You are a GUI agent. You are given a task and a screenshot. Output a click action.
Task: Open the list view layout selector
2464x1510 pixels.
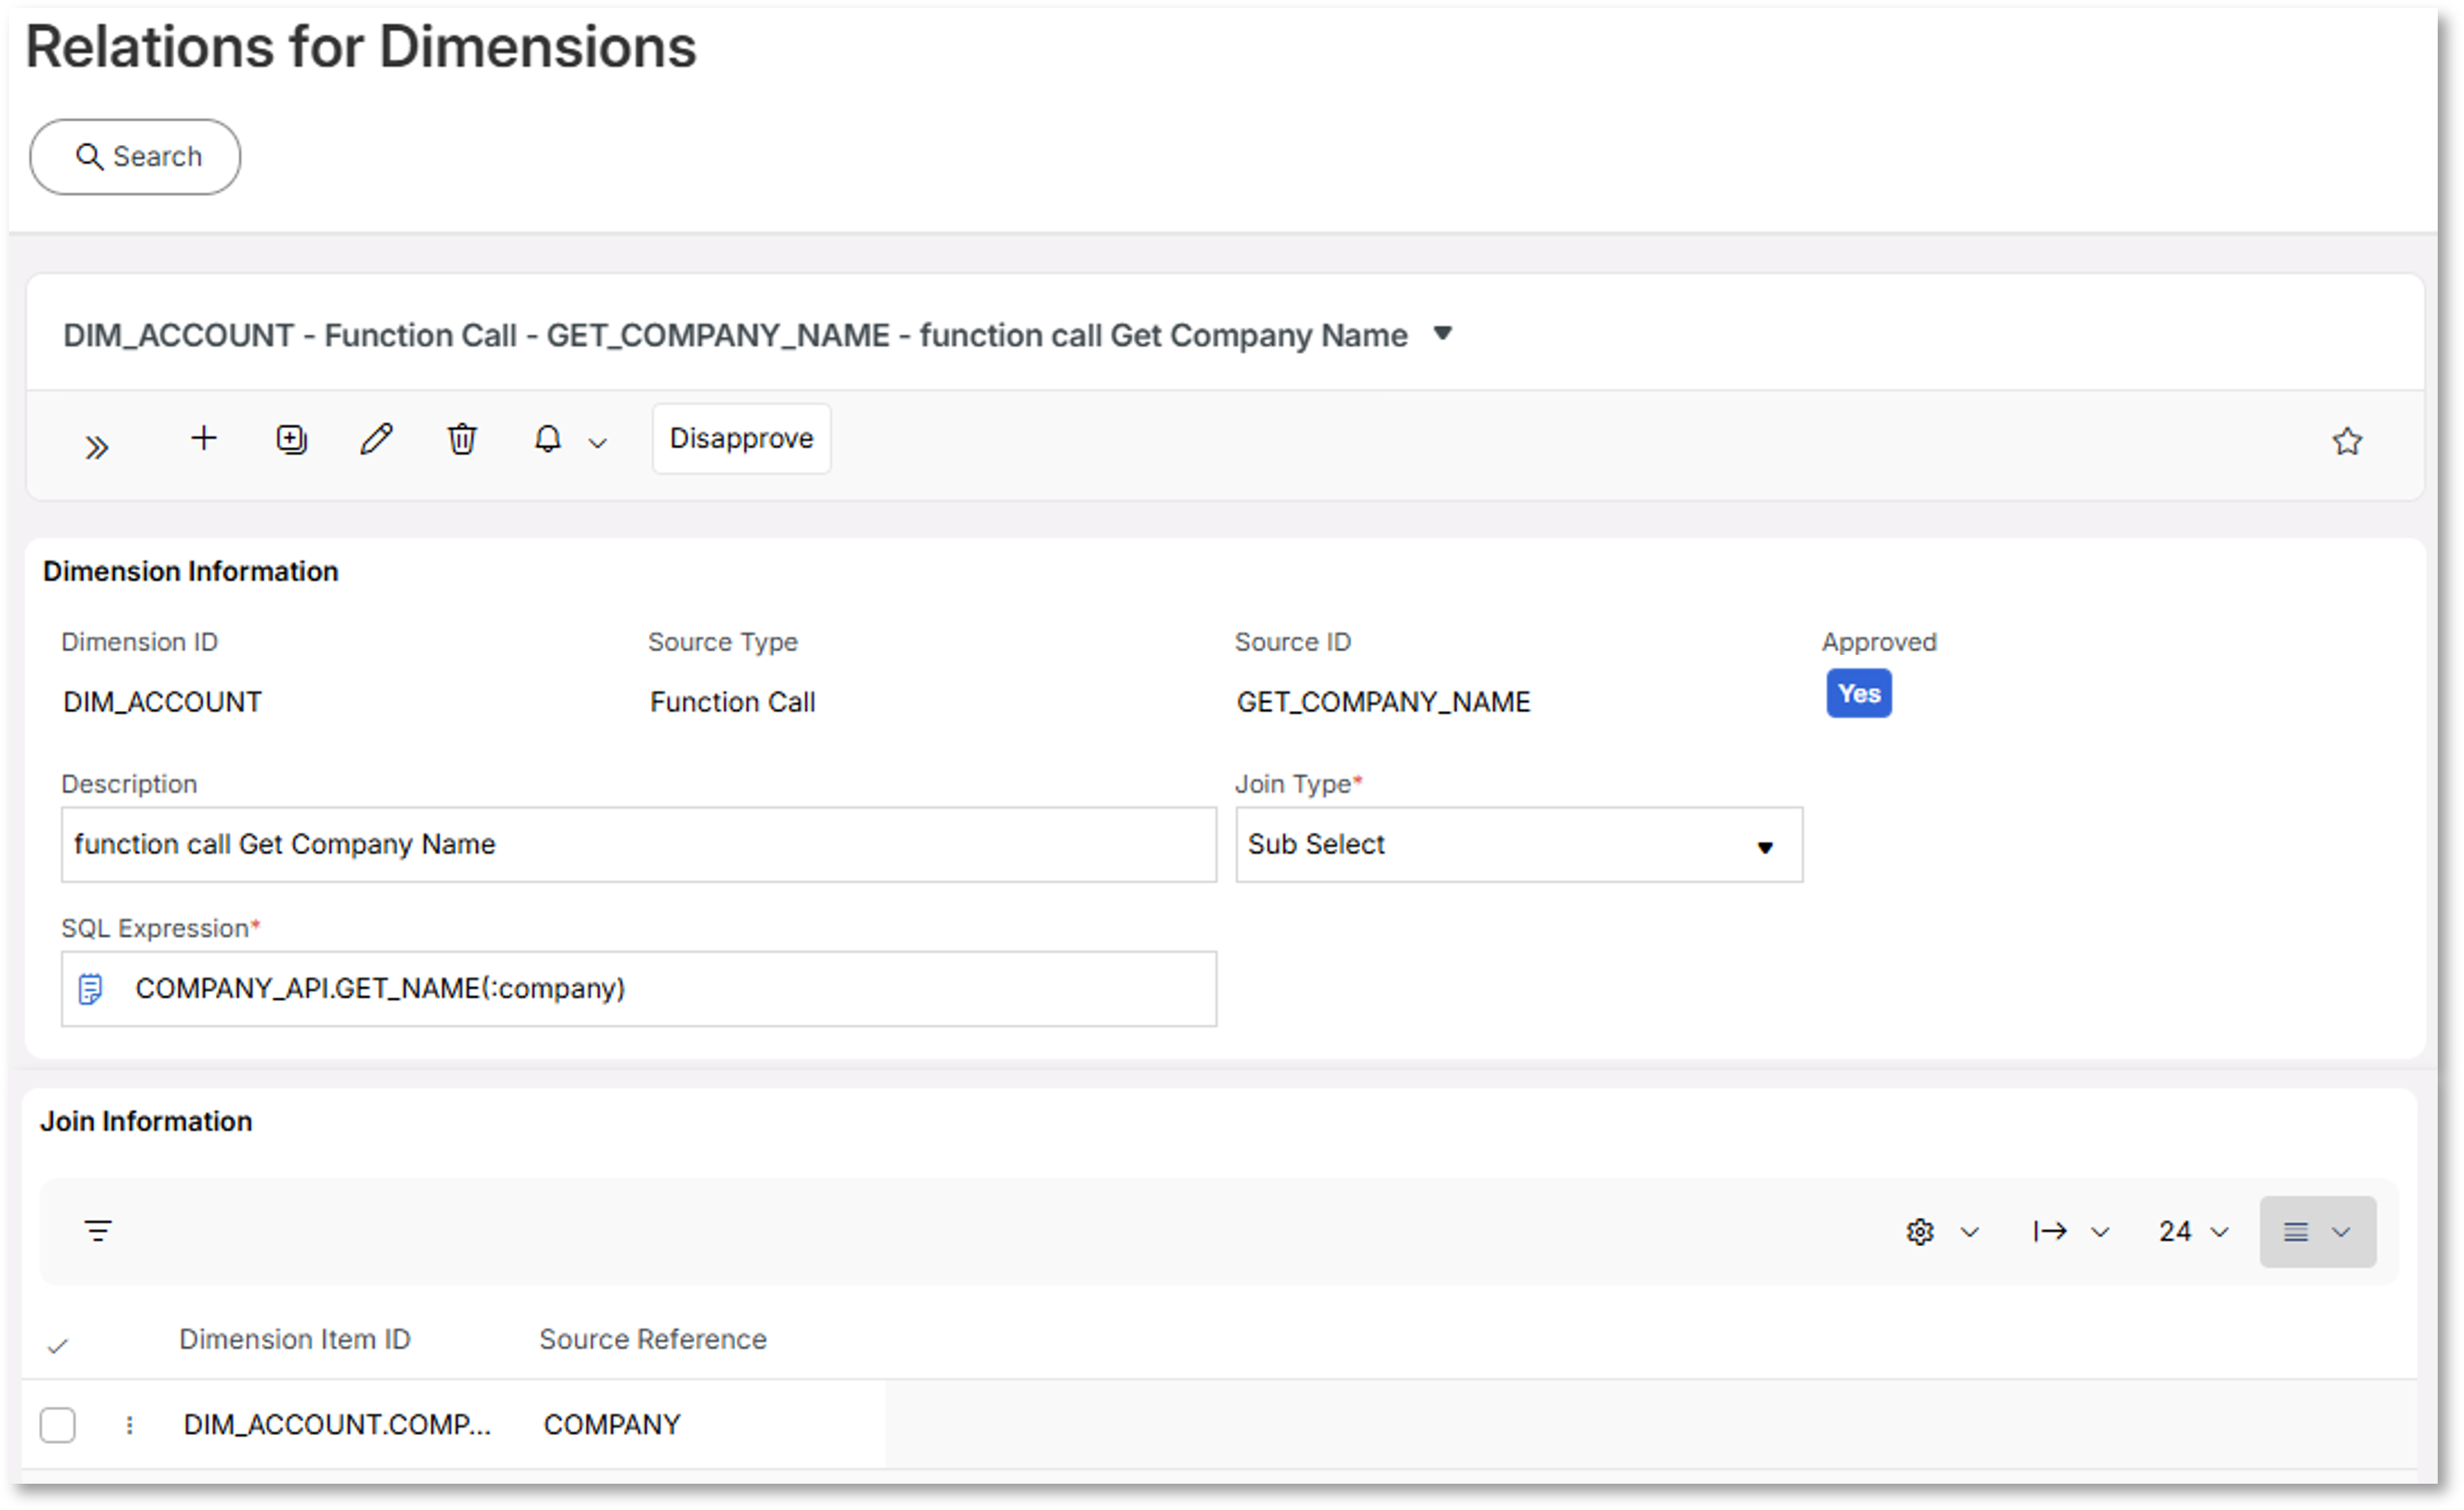click(x=2317, y=1232)
